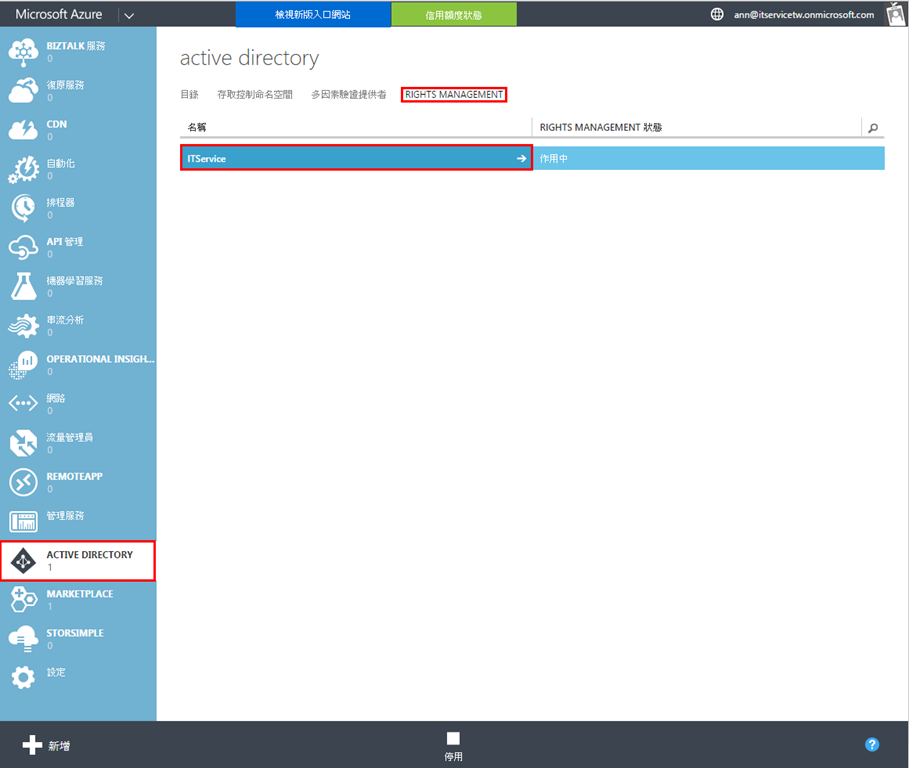Open BizTalk services icon in sidebar
The width and height of the screenshot is (909, 768).
pos(23,52)
